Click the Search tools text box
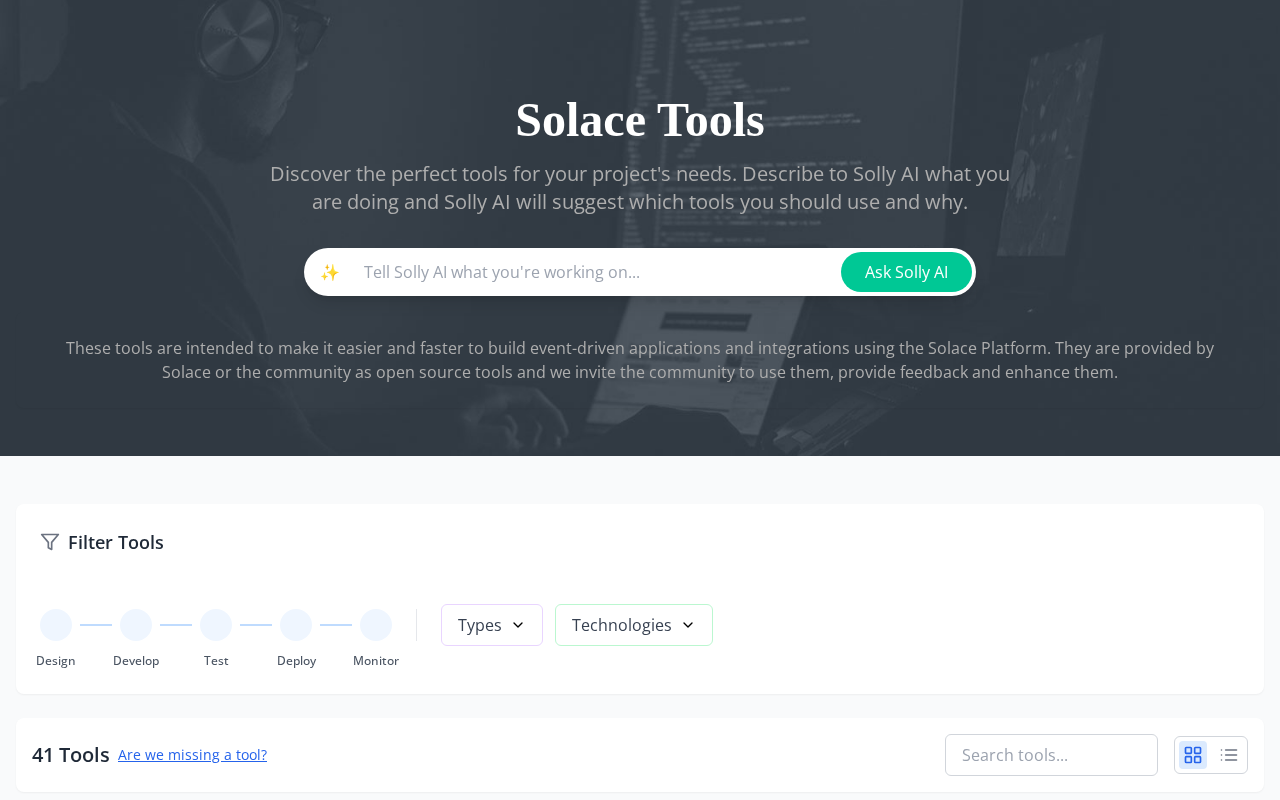 click(1051, 755)
